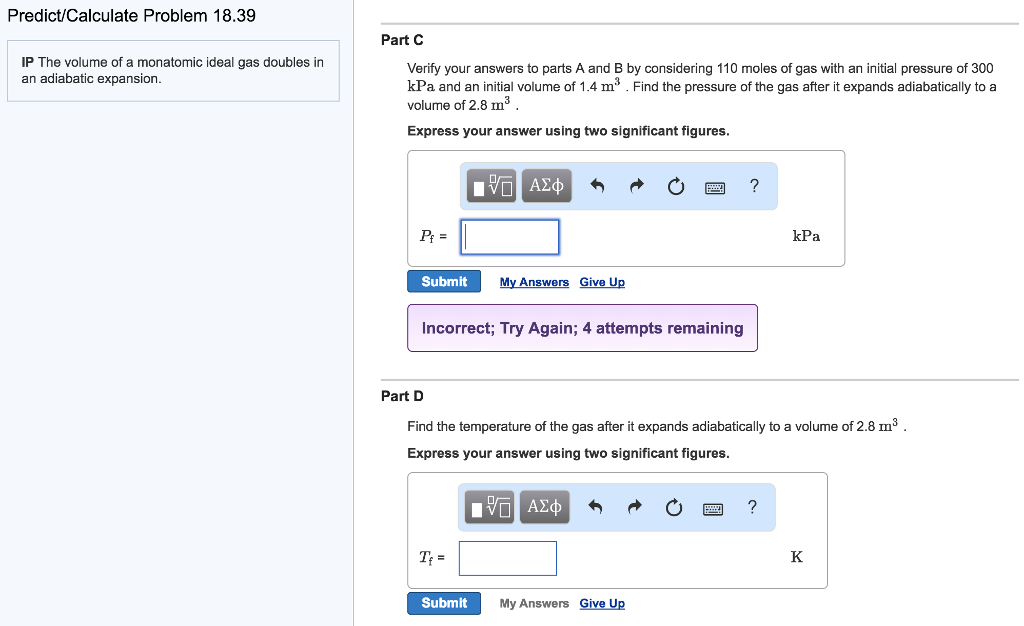
Task: Click the Tf answer input box
Action: coord(507,557)
